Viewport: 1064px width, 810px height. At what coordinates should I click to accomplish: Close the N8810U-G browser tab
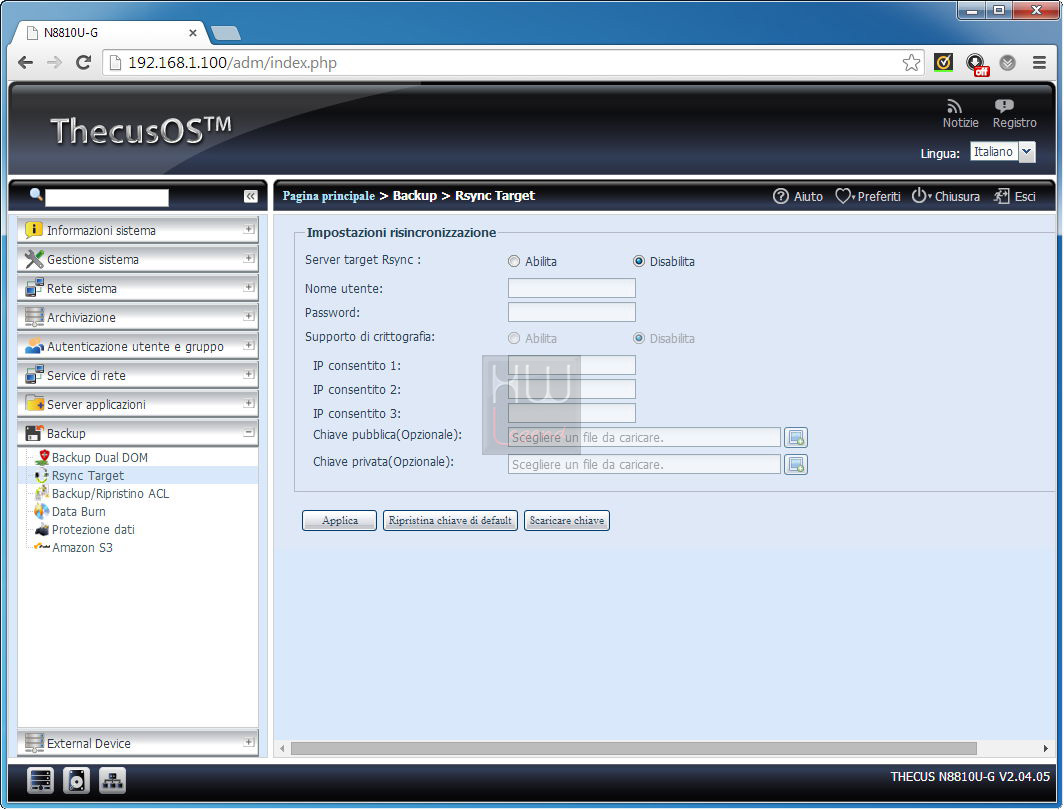point(193,33)
